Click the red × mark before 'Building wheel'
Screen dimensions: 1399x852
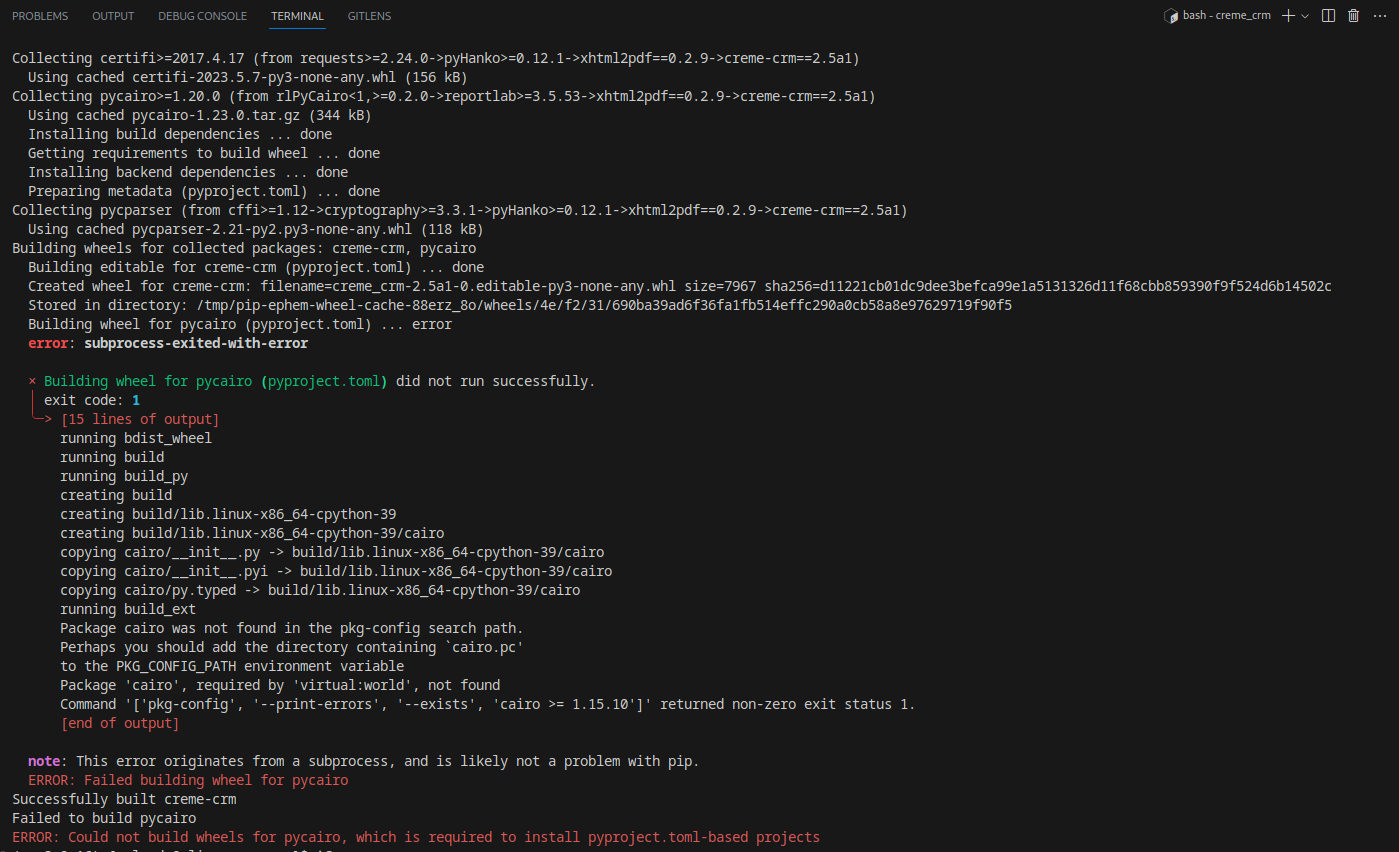point(32,381)
